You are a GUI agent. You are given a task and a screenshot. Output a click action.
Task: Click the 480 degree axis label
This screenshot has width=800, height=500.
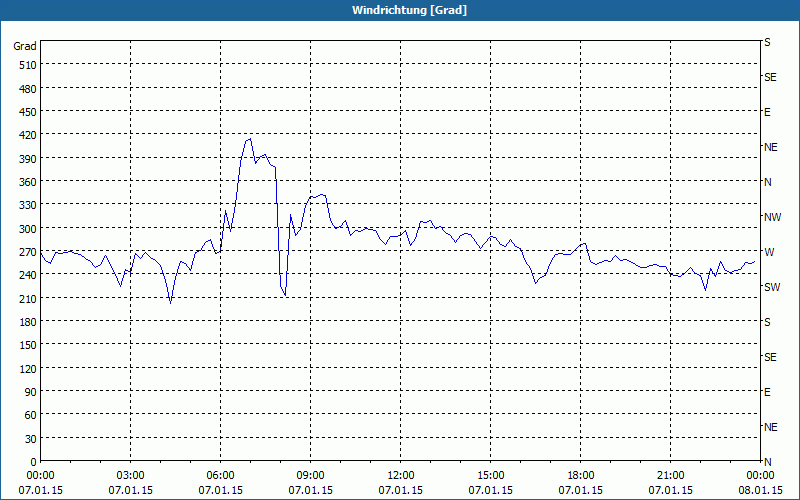(x=28, y=89)
